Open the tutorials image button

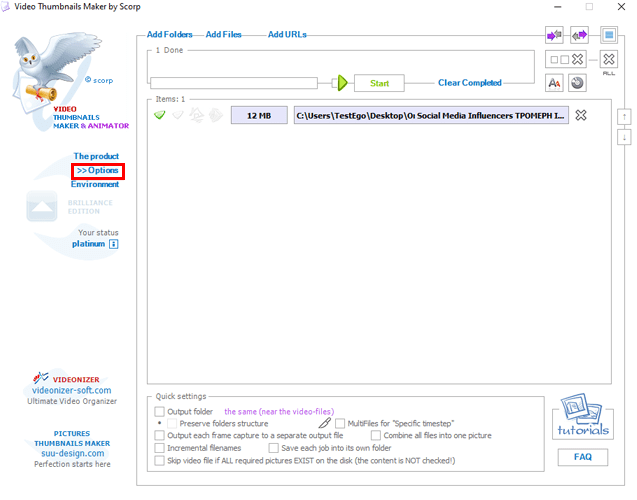tap(583, 415)
